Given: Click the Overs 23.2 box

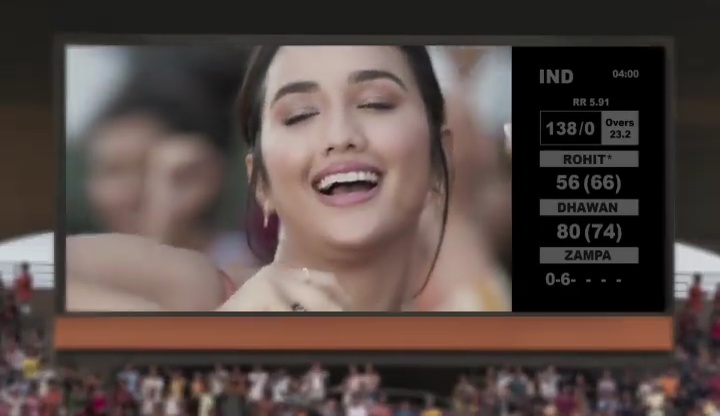Looking at the screenshot, I should 619,128.
